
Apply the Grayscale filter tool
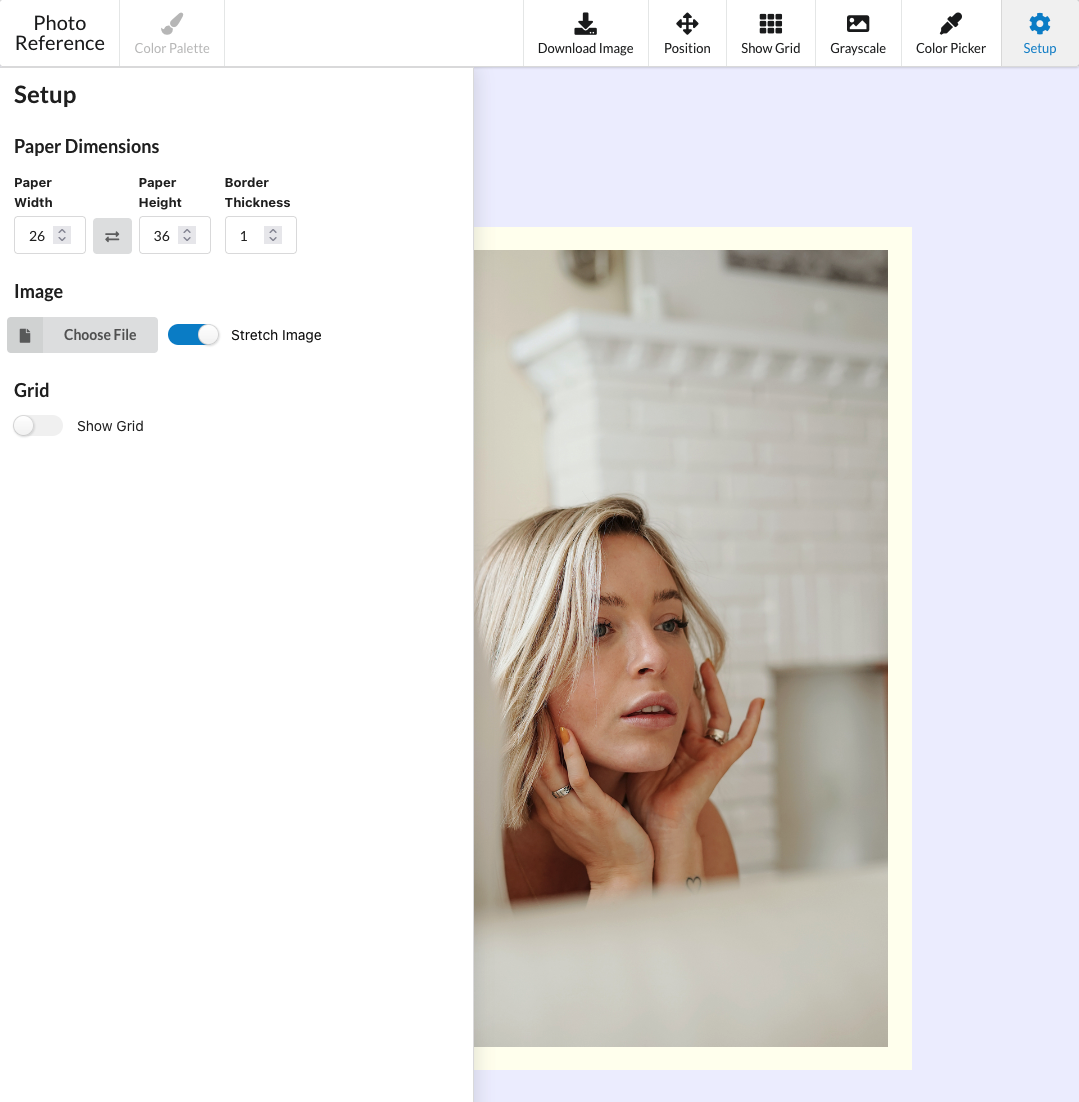[858, 34]
